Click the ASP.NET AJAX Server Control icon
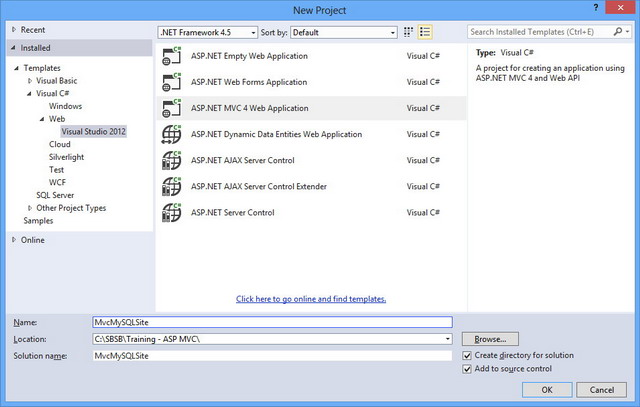This screenshot has width=640, height=407. 171,160
